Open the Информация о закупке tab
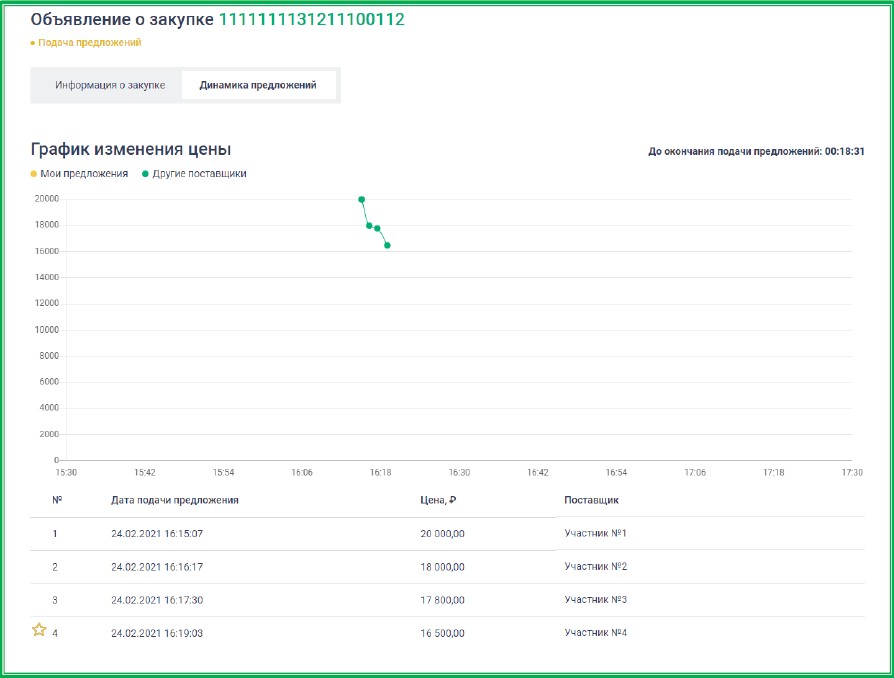The width and height of the screenshot is (894, 678). 110,85
